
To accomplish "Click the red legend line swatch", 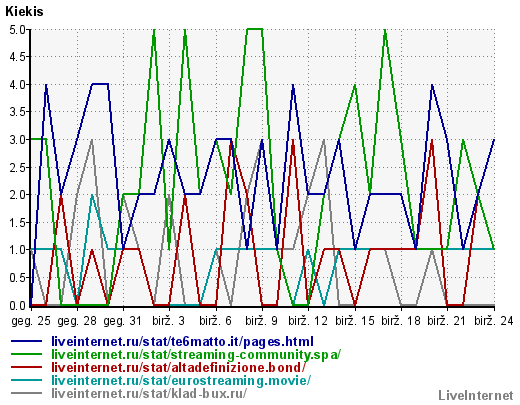I will (x=27, y=367).
